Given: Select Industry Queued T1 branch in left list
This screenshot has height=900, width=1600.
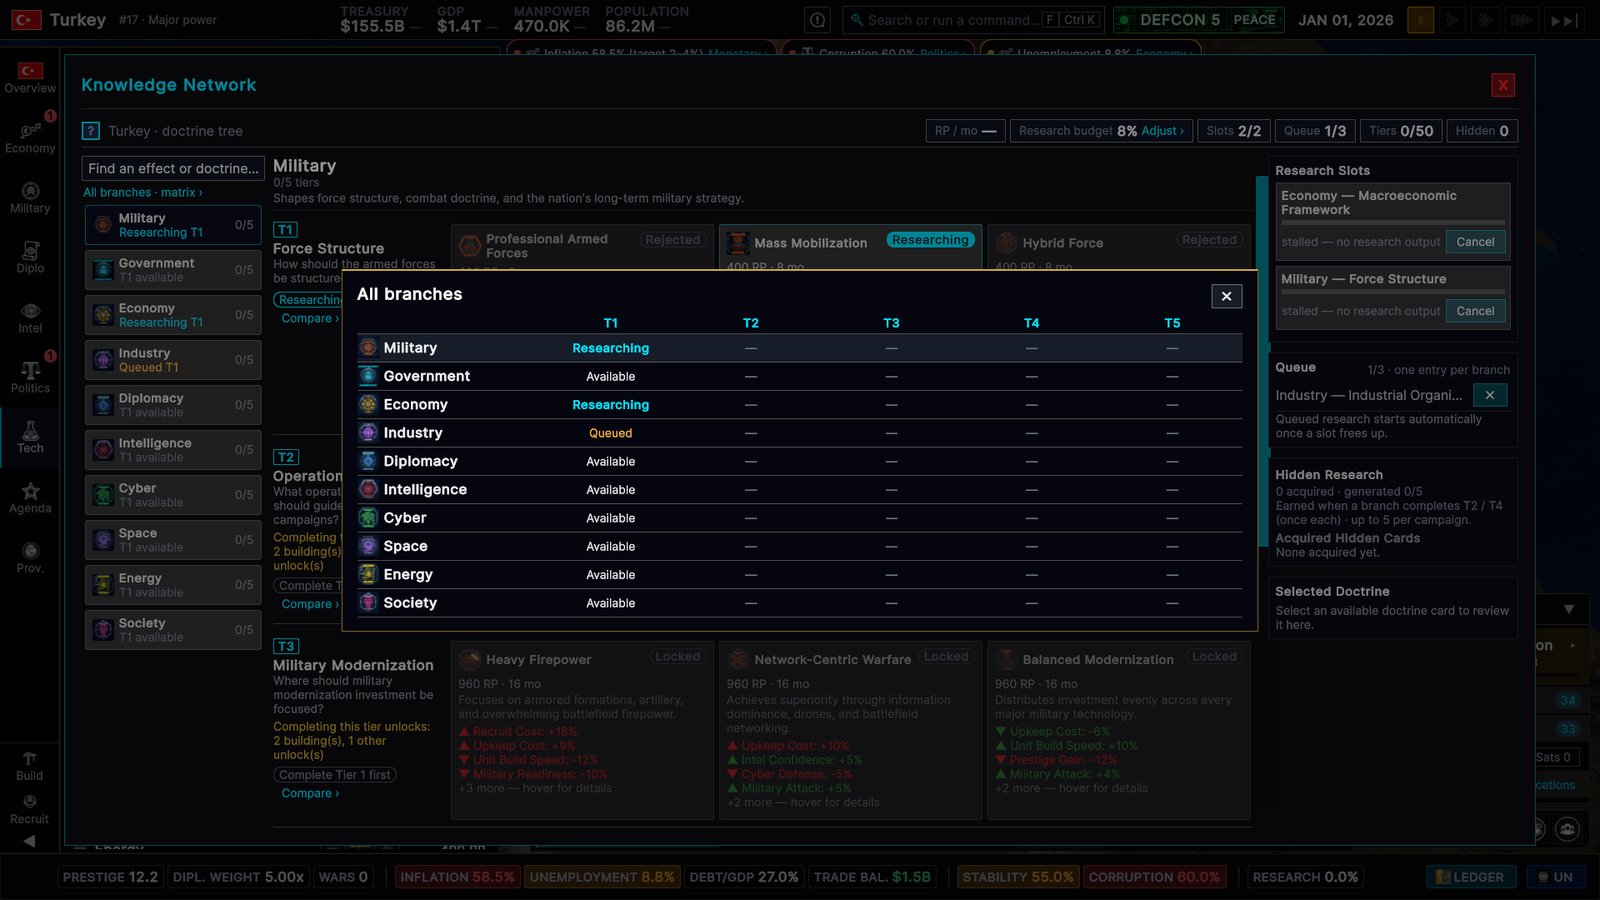Looking at the screenshot, I should [173, 360].
